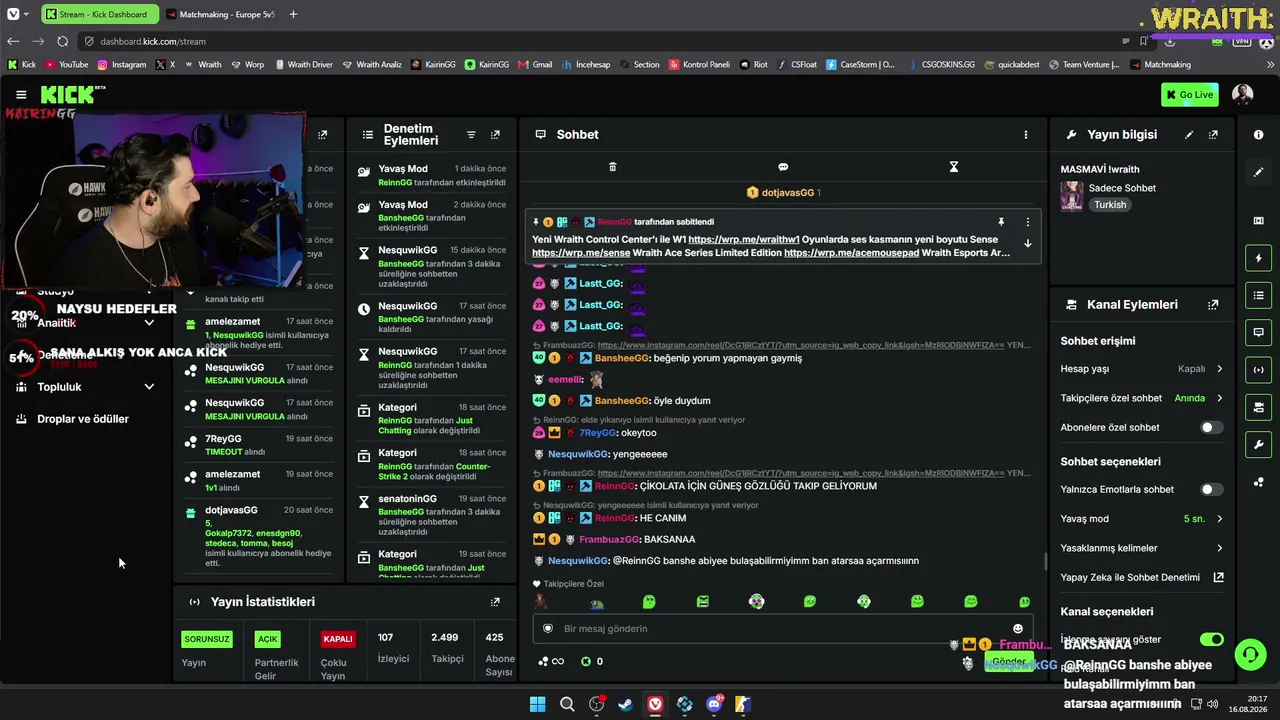
Task: Open a new browser tab
Action: 293,14
